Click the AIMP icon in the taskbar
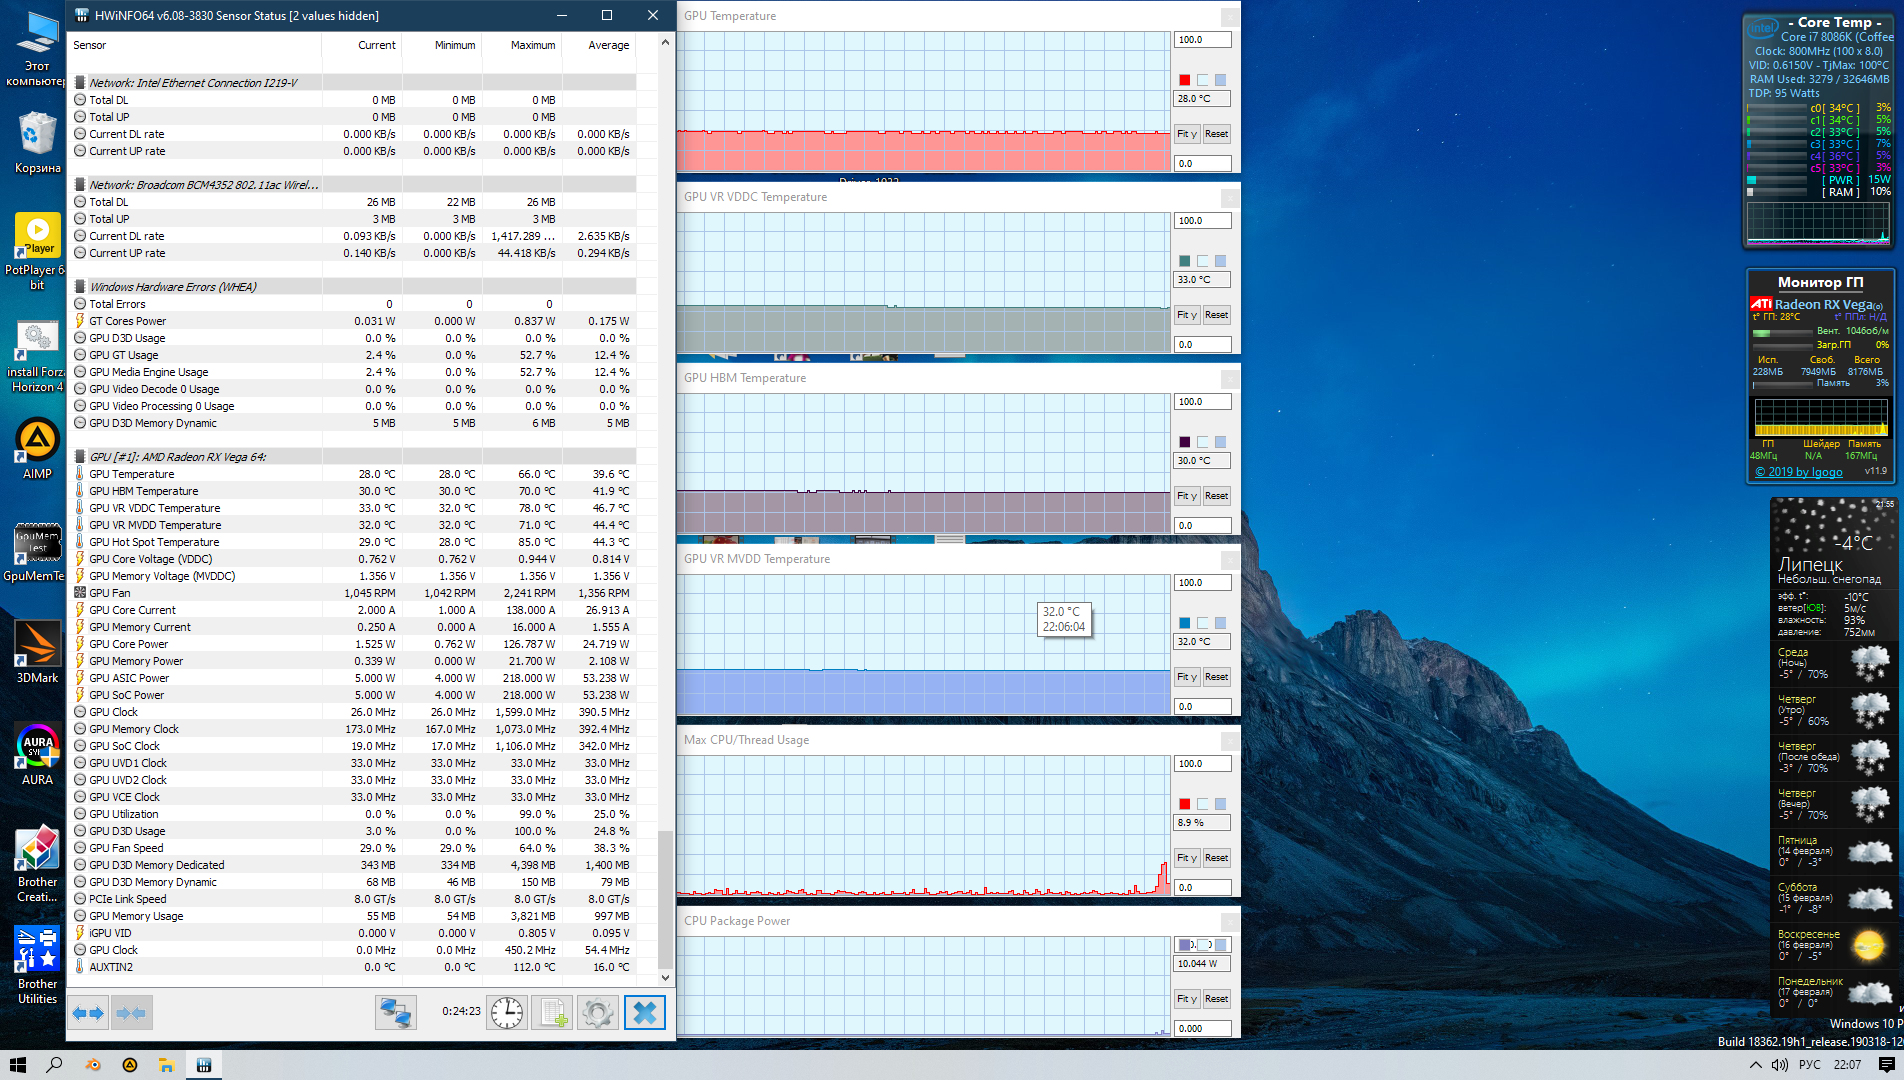This screenshot has width=1904, height=1080. [129, 1065]
